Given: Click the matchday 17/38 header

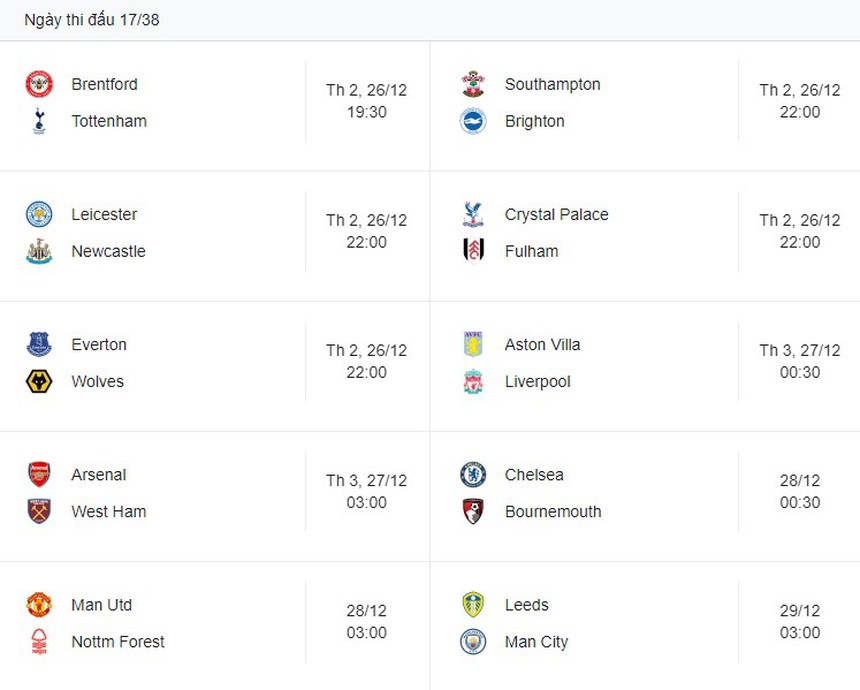Looking at the screenshot, I should (92, 20).
